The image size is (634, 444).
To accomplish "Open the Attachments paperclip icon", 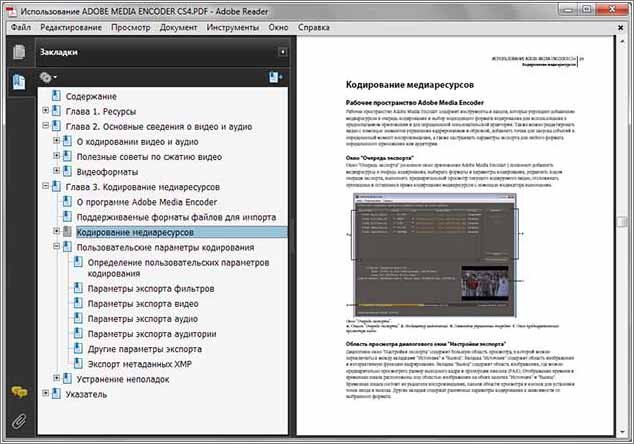I will point(19,421).
